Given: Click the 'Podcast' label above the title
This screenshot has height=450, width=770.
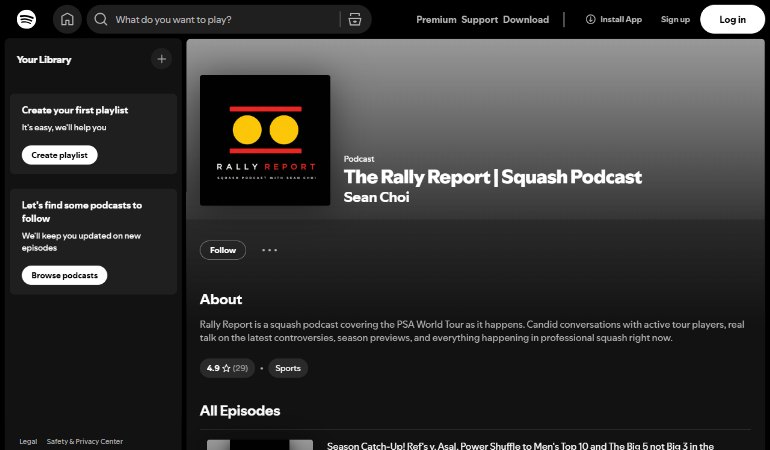Looking at the screenshot, I should point(359,159).
